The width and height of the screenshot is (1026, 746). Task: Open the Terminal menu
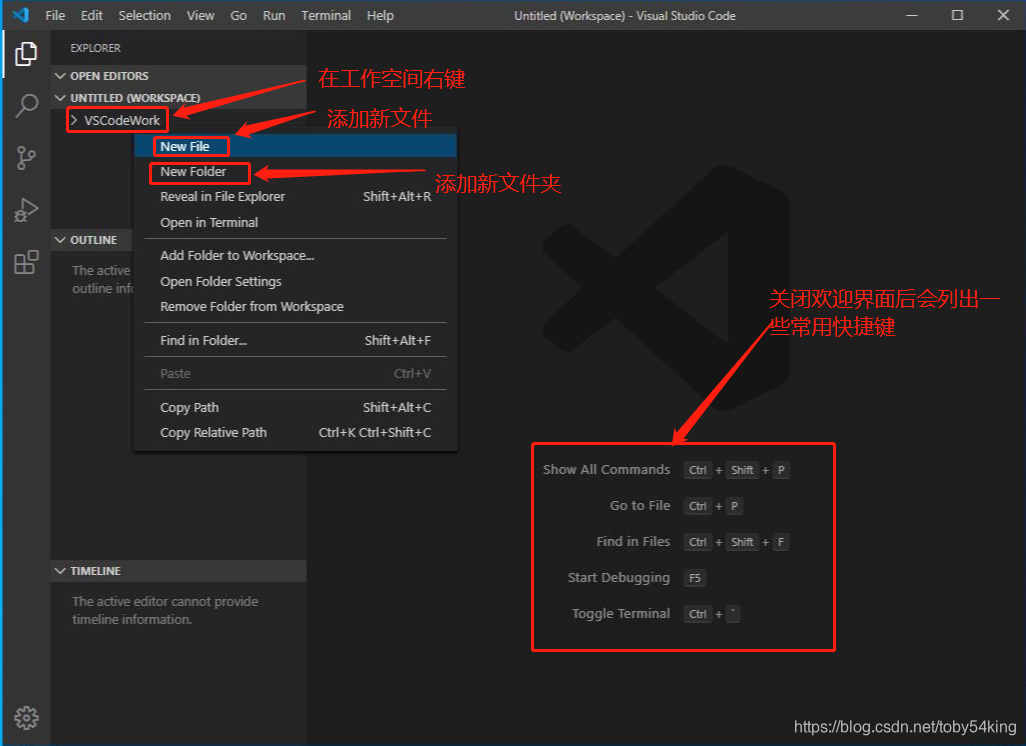(326, 15)
